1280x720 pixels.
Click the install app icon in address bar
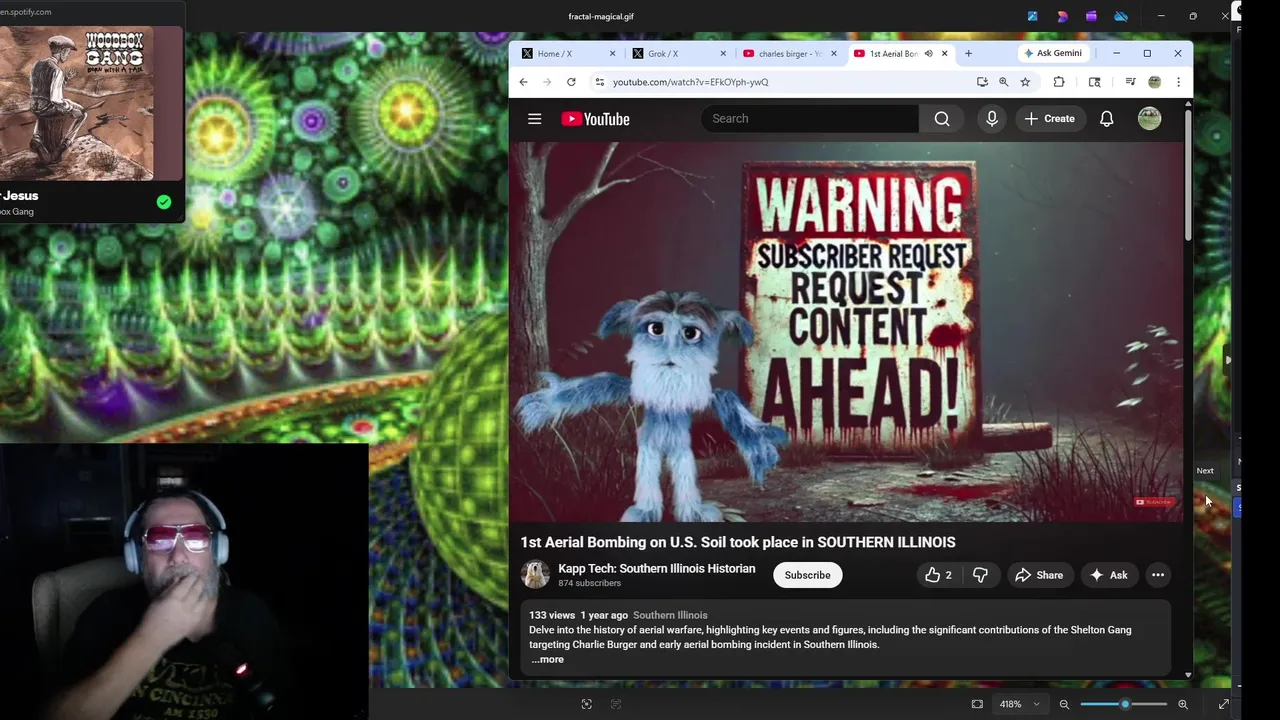point(982,82)
